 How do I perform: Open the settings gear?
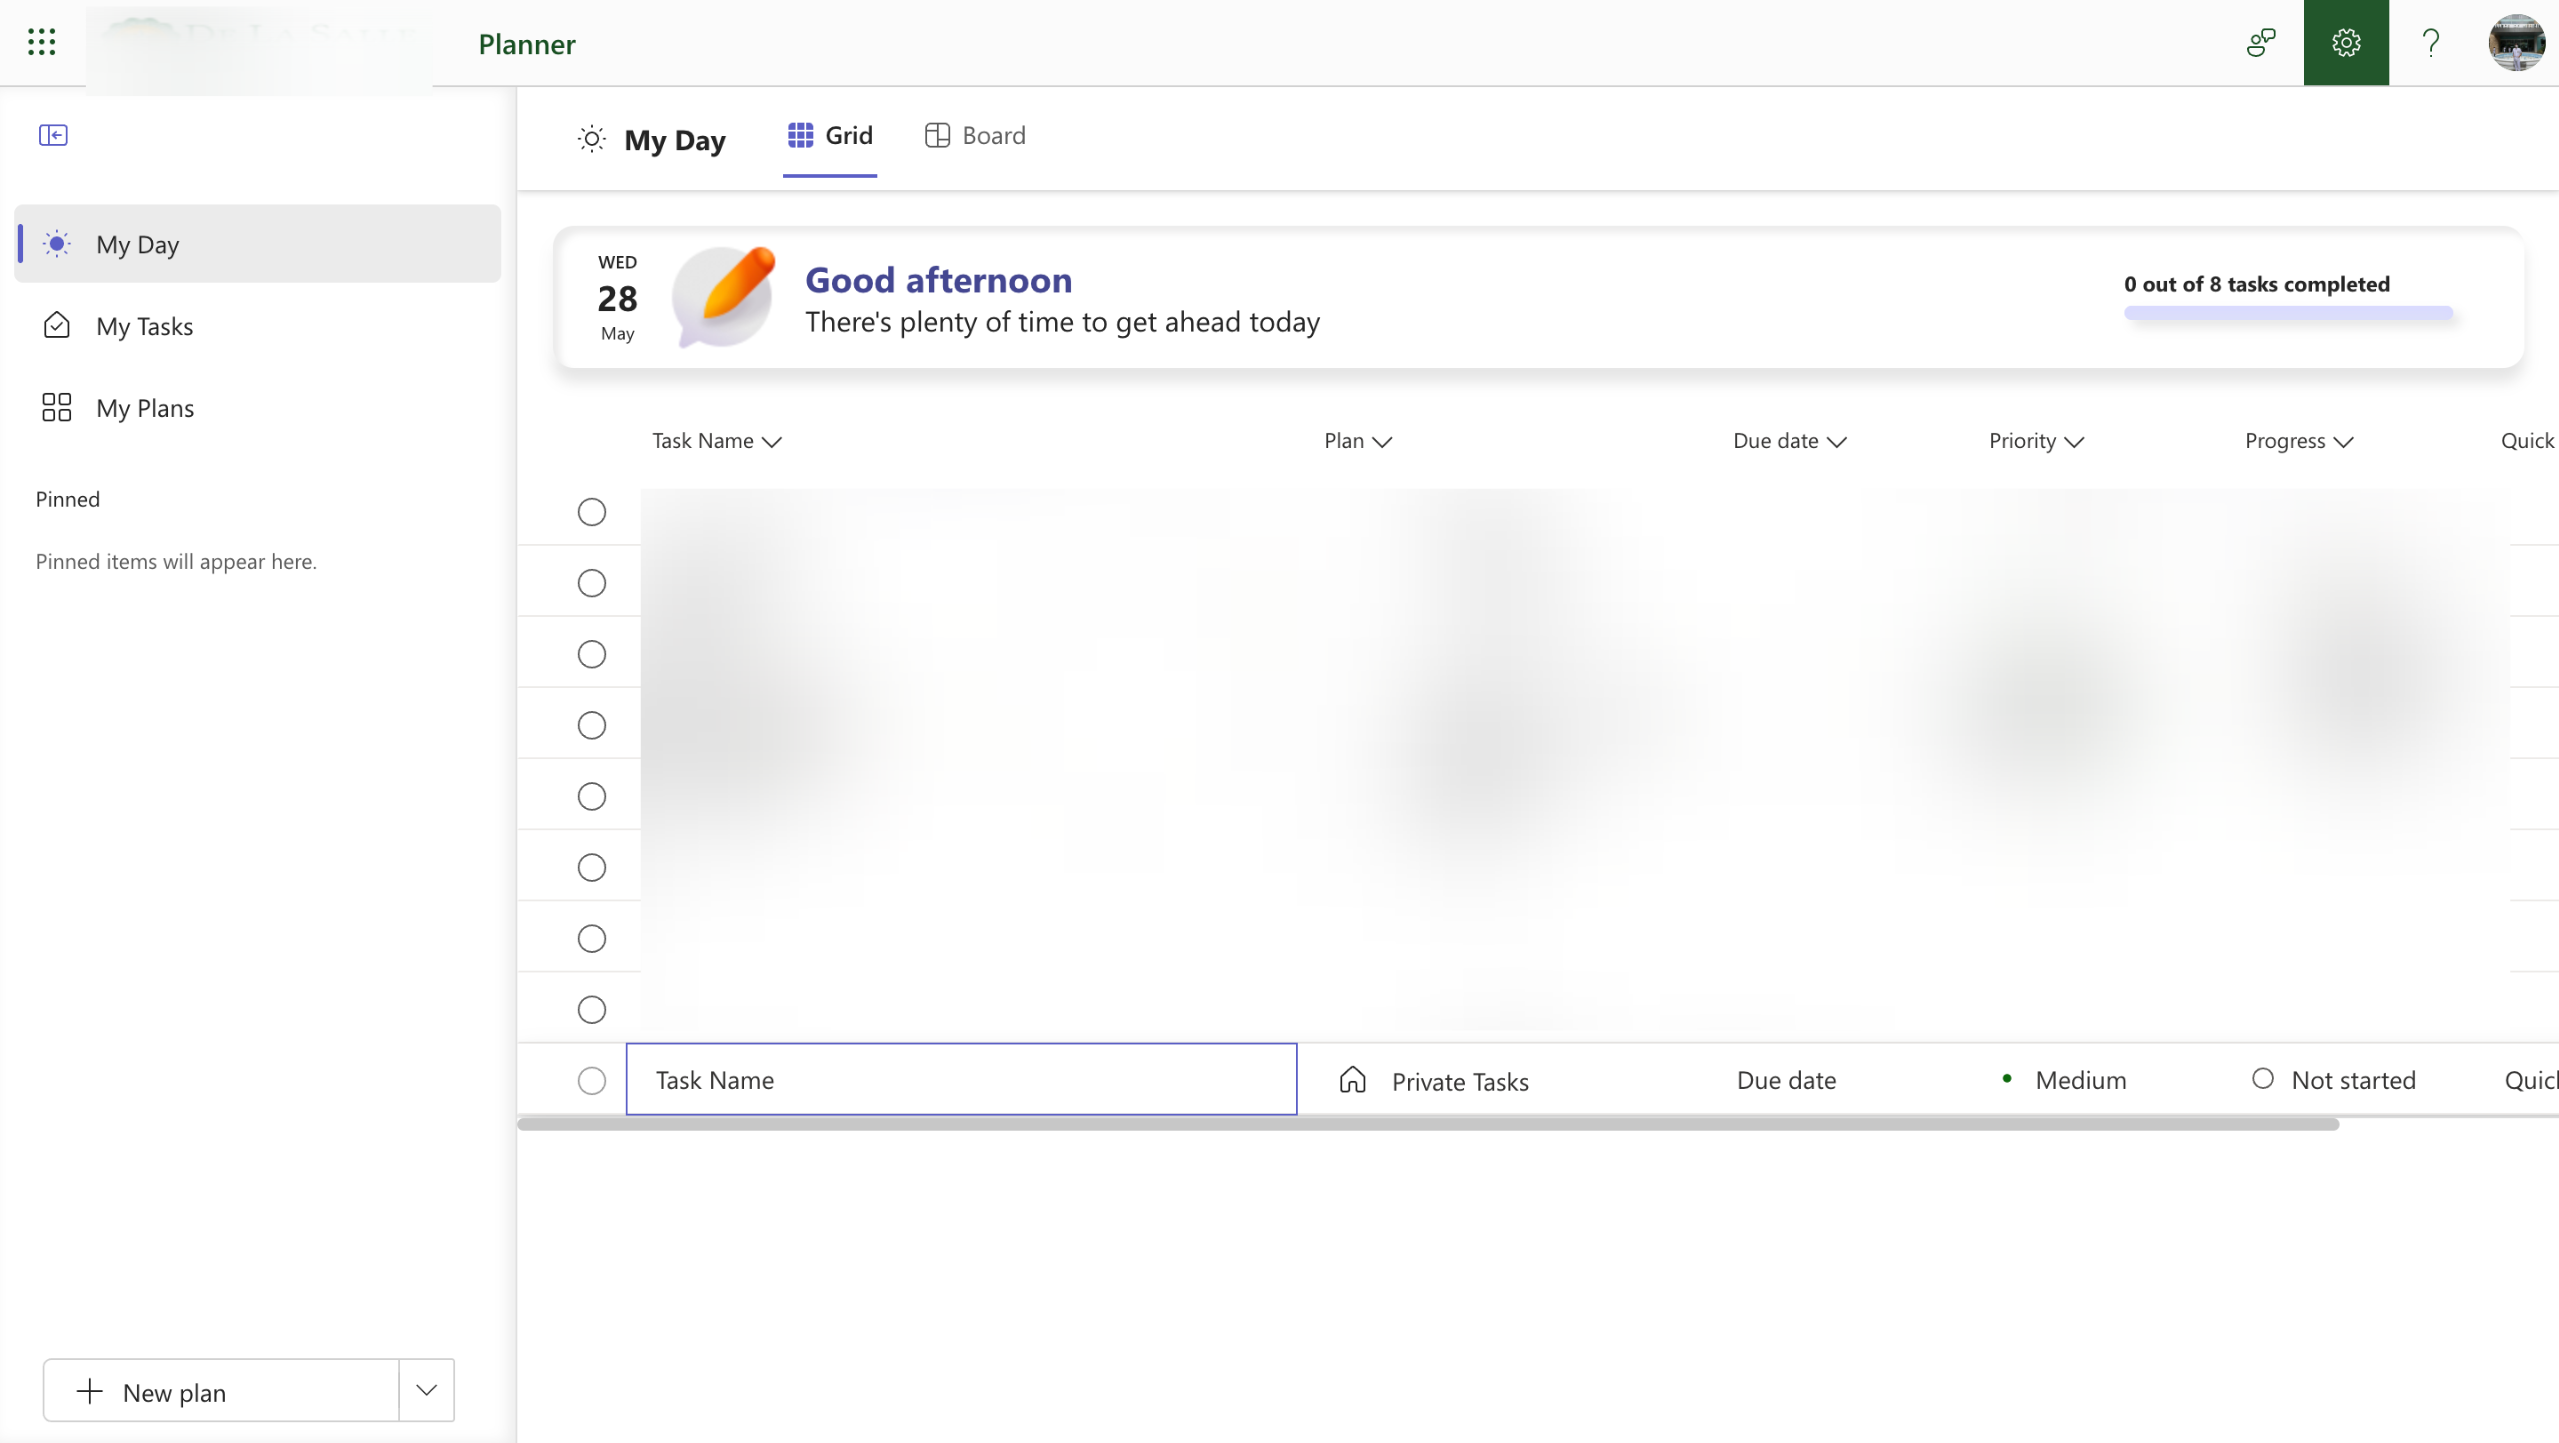pyautogui.click(x=2345, y=43)
